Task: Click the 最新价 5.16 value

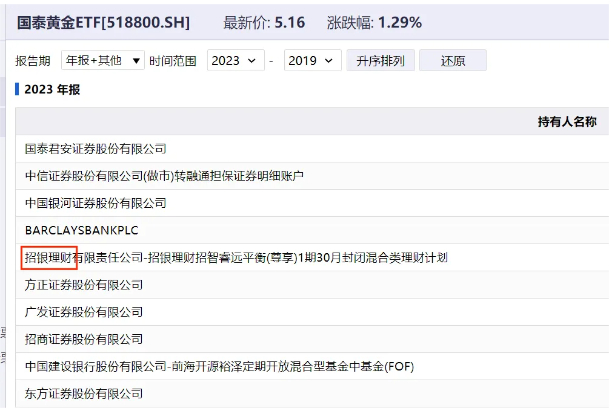Action: coord(290,23)
